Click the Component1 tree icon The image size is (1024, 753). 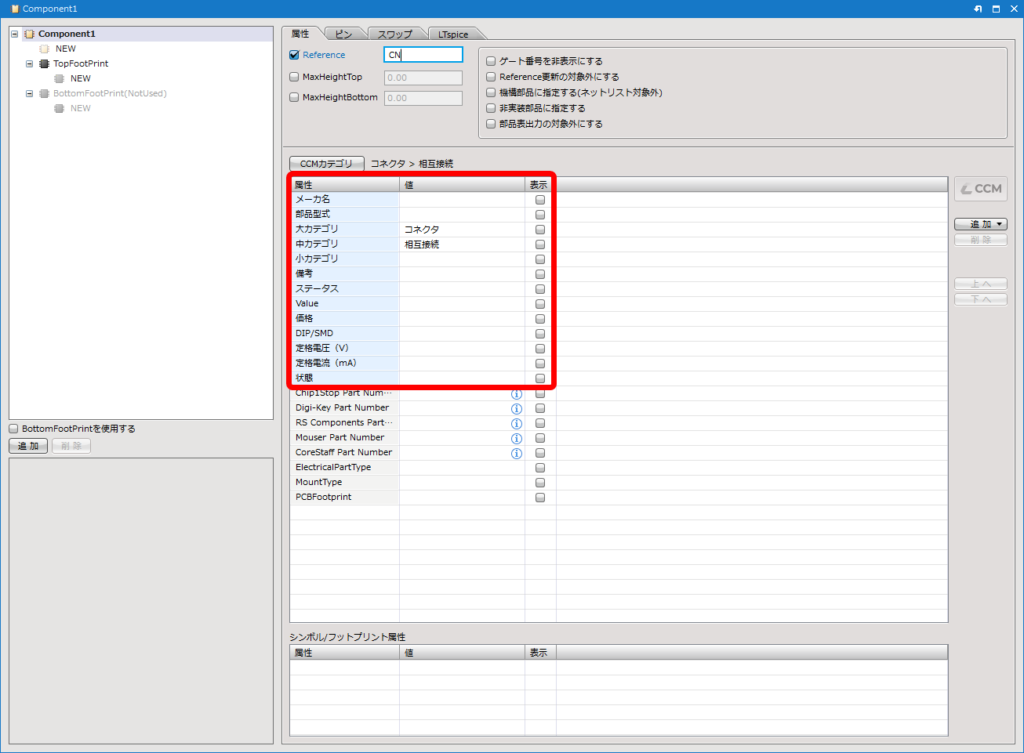[29, 34]
